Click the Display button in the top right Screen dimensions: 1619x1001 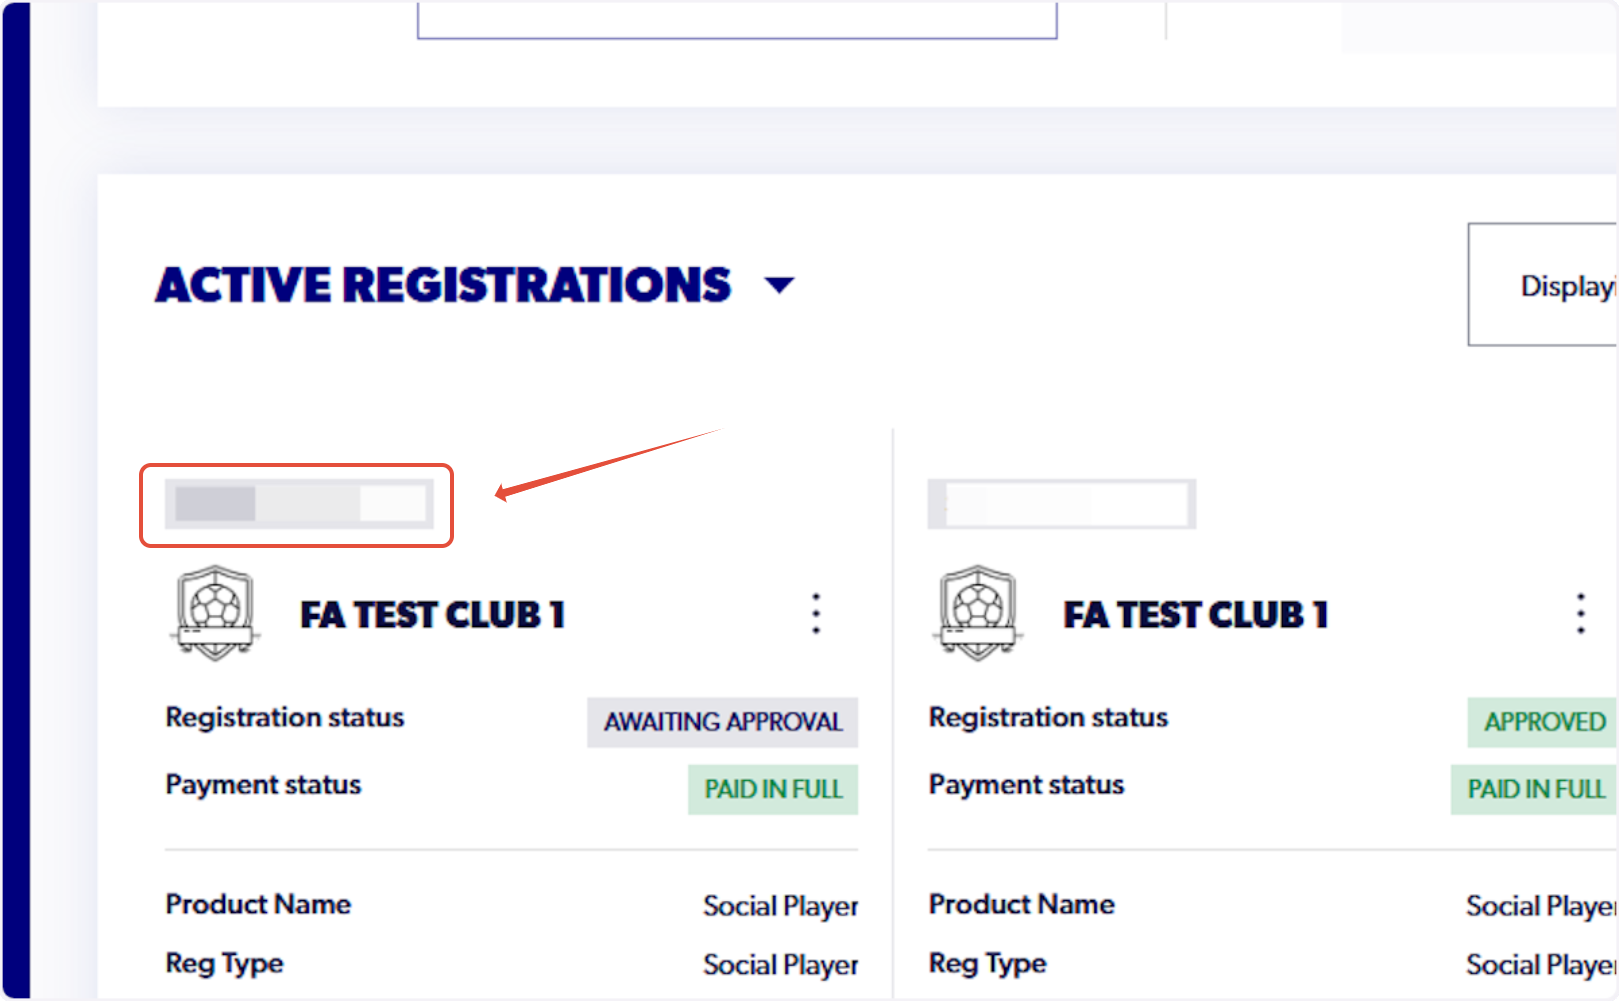(x=1560, y=286)
